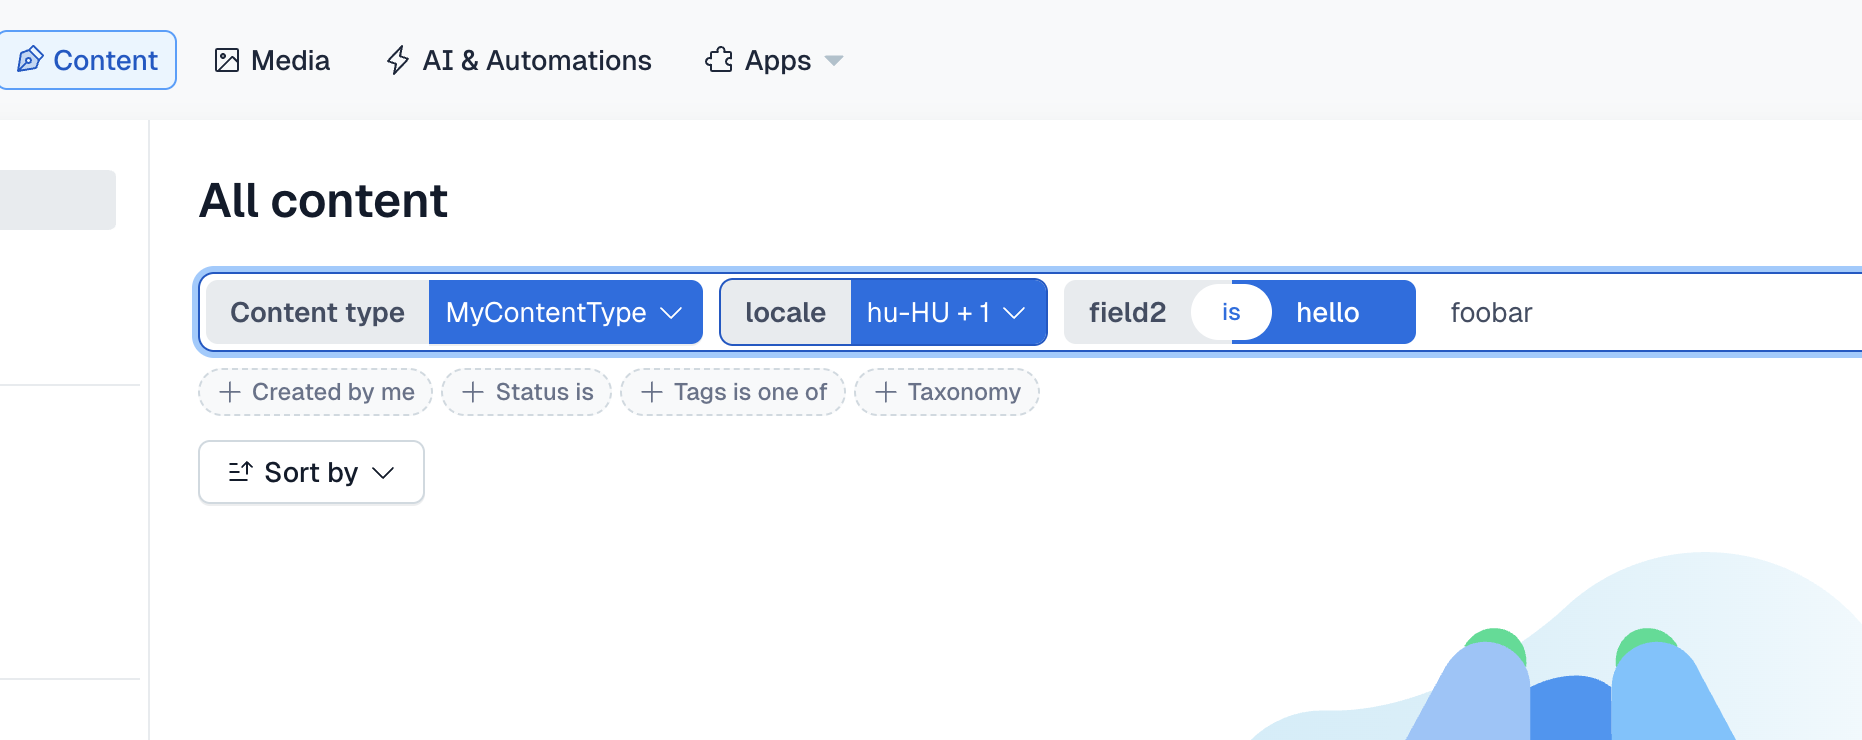This screenshot has width=1862, height=740.
Task: Open the Media tab
Action: (272, 60)
